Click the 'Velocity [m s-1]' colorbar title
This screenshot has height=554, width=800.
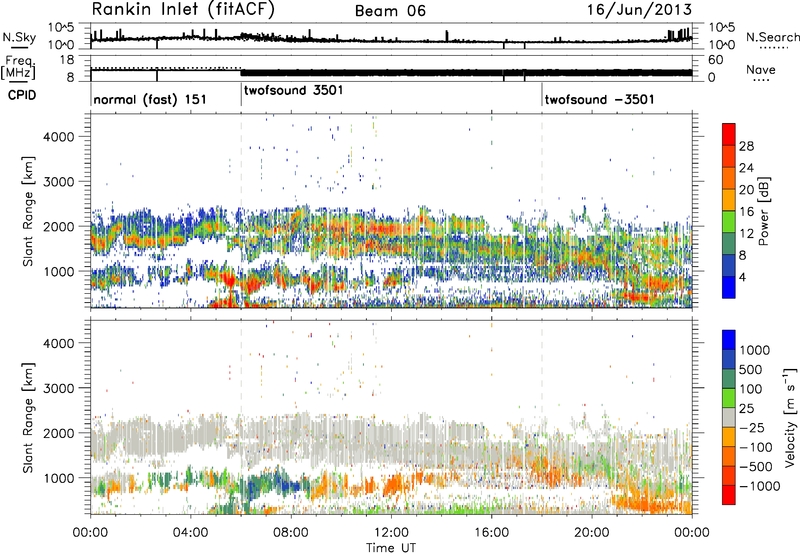pos(790,417)
